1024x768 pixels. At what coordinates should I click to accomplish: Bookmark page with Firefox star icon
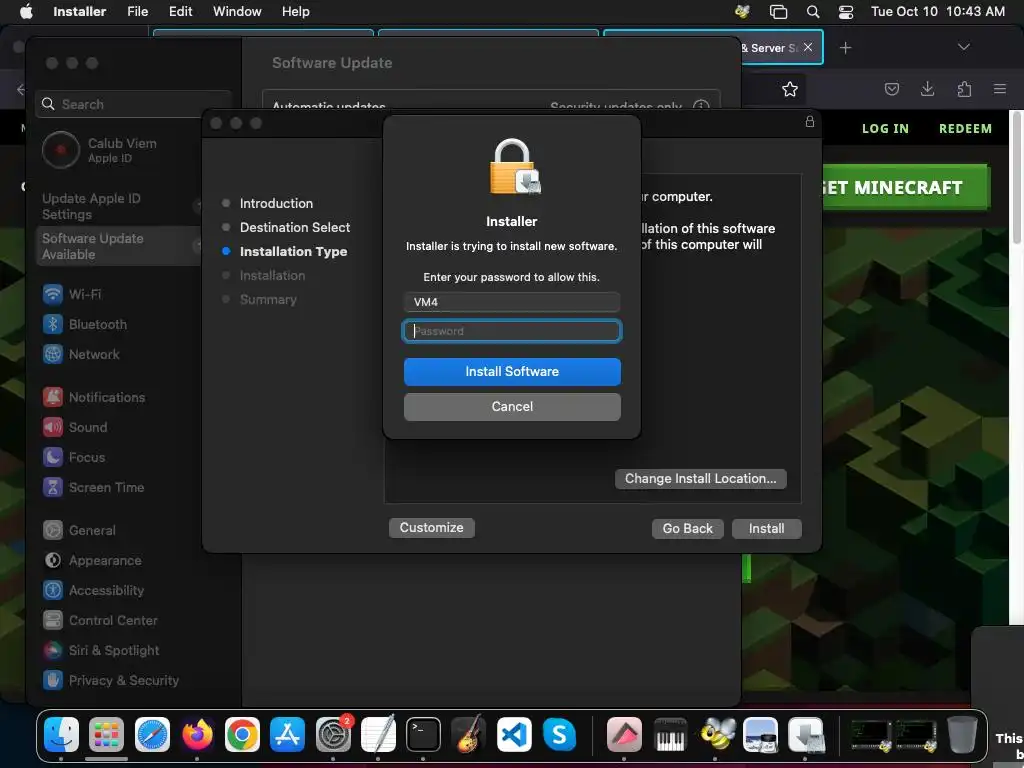[790, 89]
